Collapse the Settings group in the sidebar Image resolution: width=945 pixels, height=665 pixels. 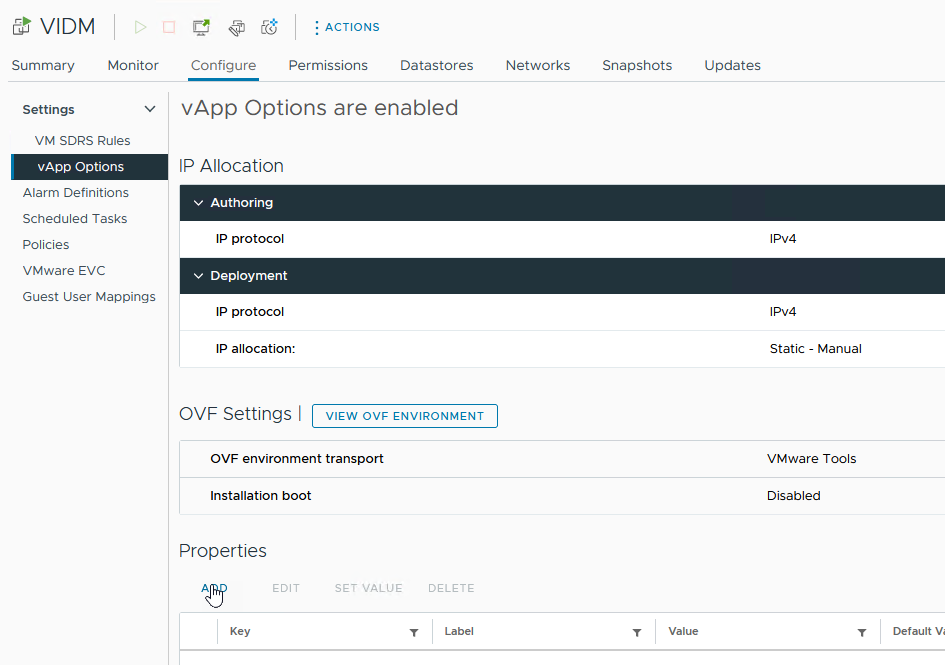[x=149, y=108]
